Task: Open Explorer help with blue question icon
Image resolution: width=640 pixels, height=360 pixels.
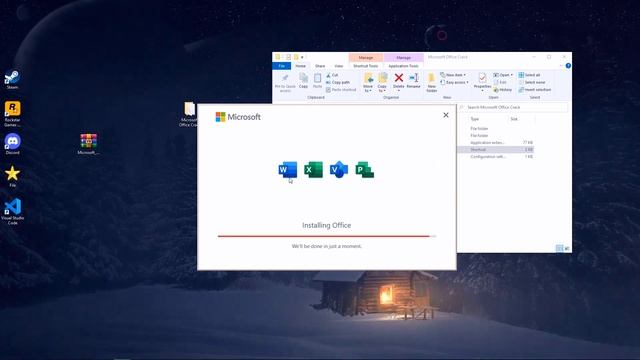Action: [568, 66]
